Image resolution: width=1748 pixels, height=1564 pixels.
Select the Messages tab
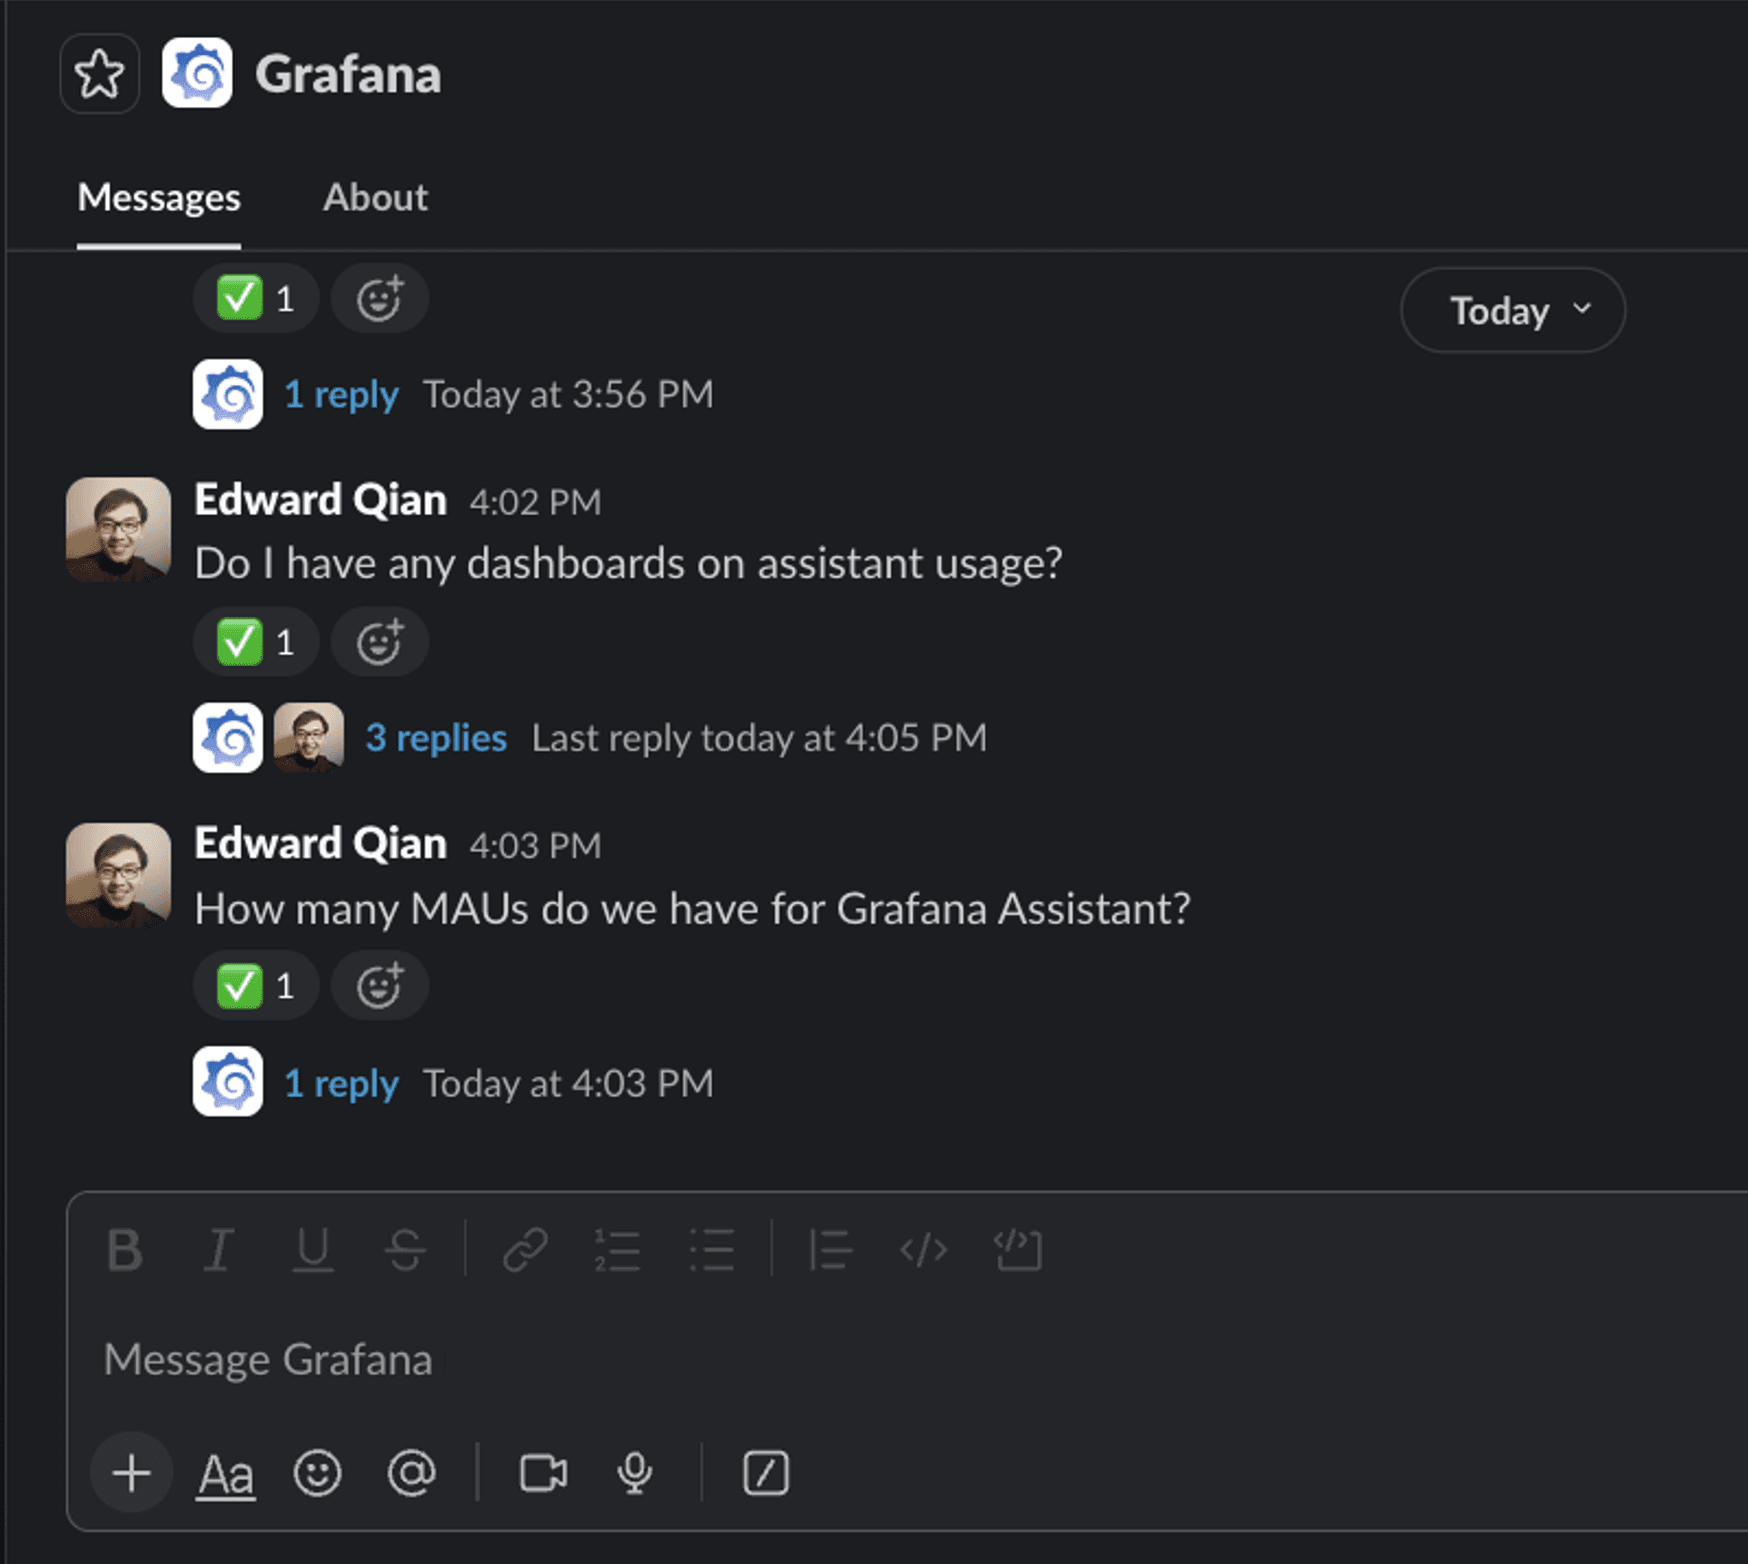159,198
